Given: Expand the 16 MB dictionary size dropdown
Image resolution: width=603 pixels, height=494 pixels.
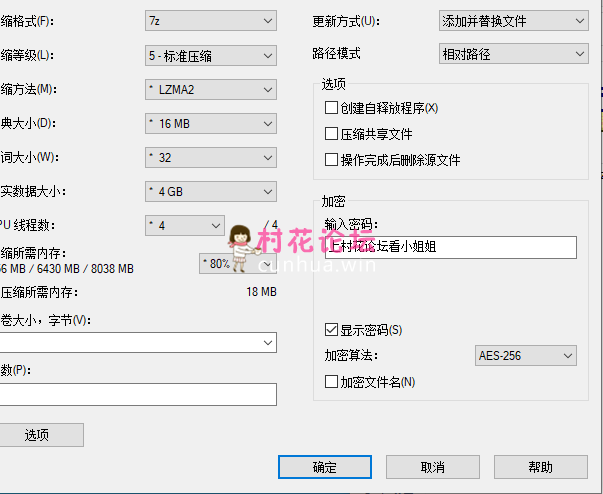Looking at the screenshot, I should (x=208, y=123).
